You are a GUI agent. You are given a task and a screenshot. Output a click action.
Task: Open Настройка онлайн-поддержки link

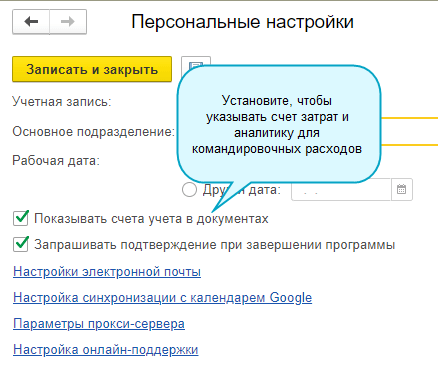click(106, 350)
